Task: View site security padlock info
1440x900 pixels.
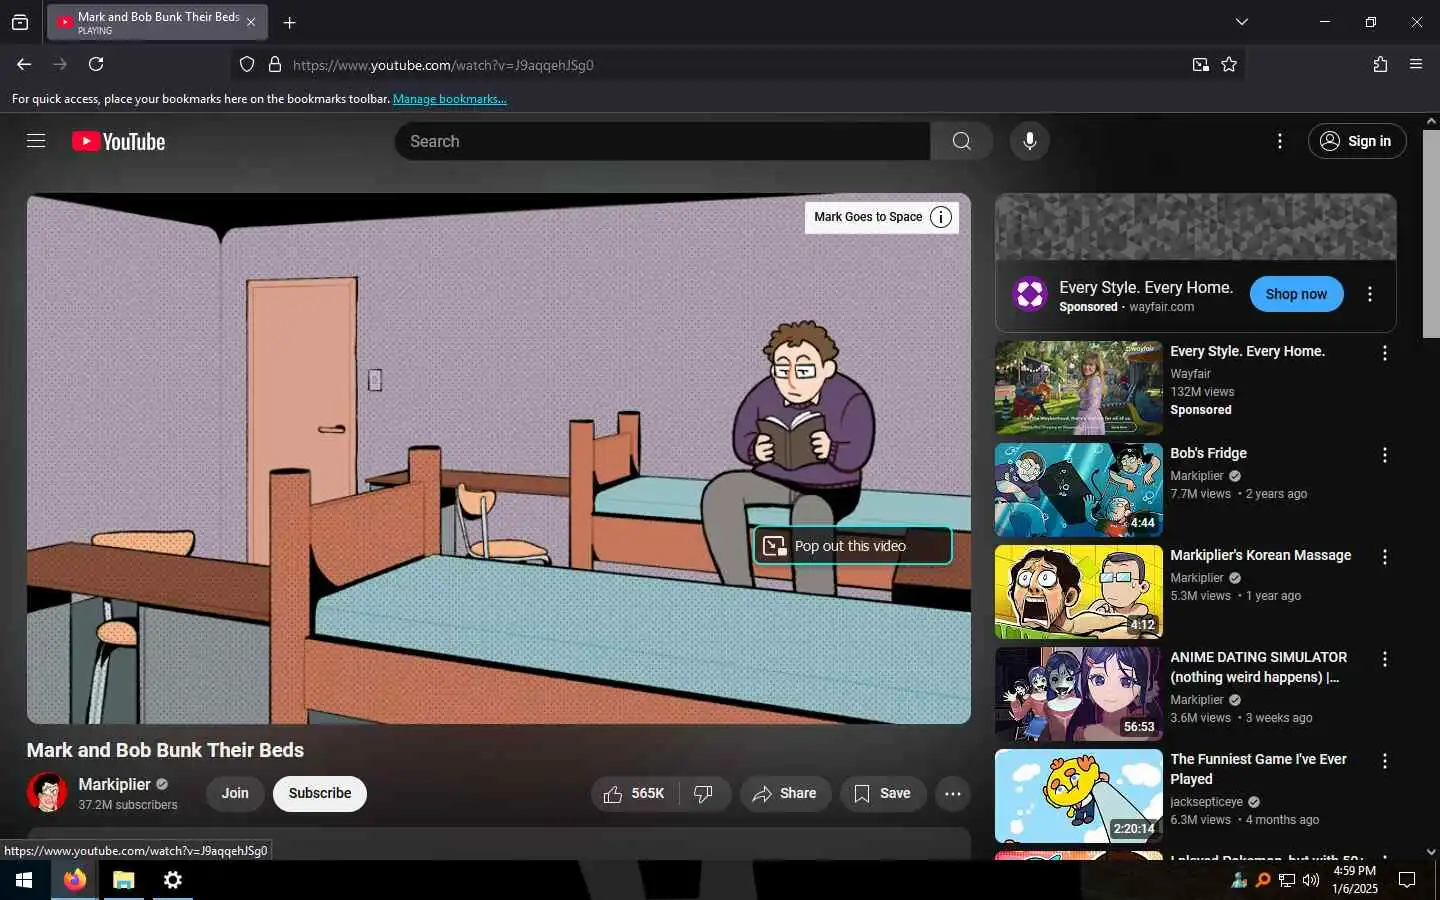Action: [x=275, y=64]
